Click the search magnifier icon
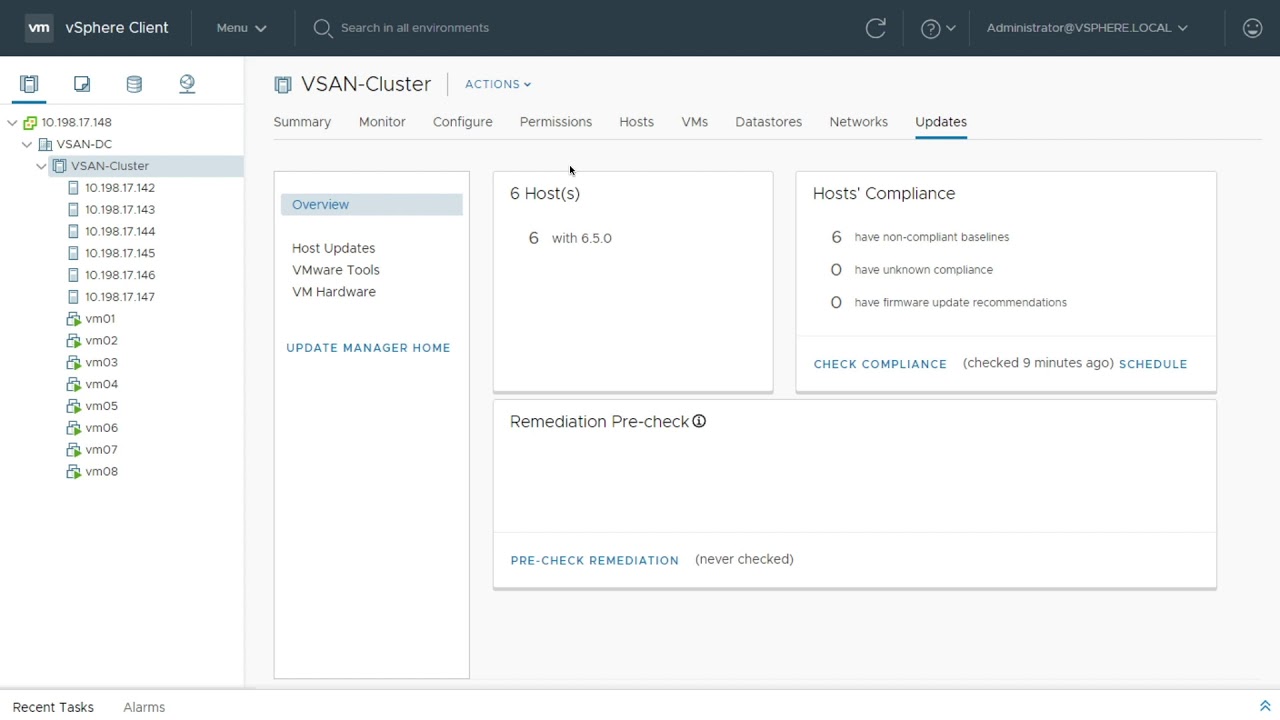The height and width of the screenshot is (720, 1280). 322,28
